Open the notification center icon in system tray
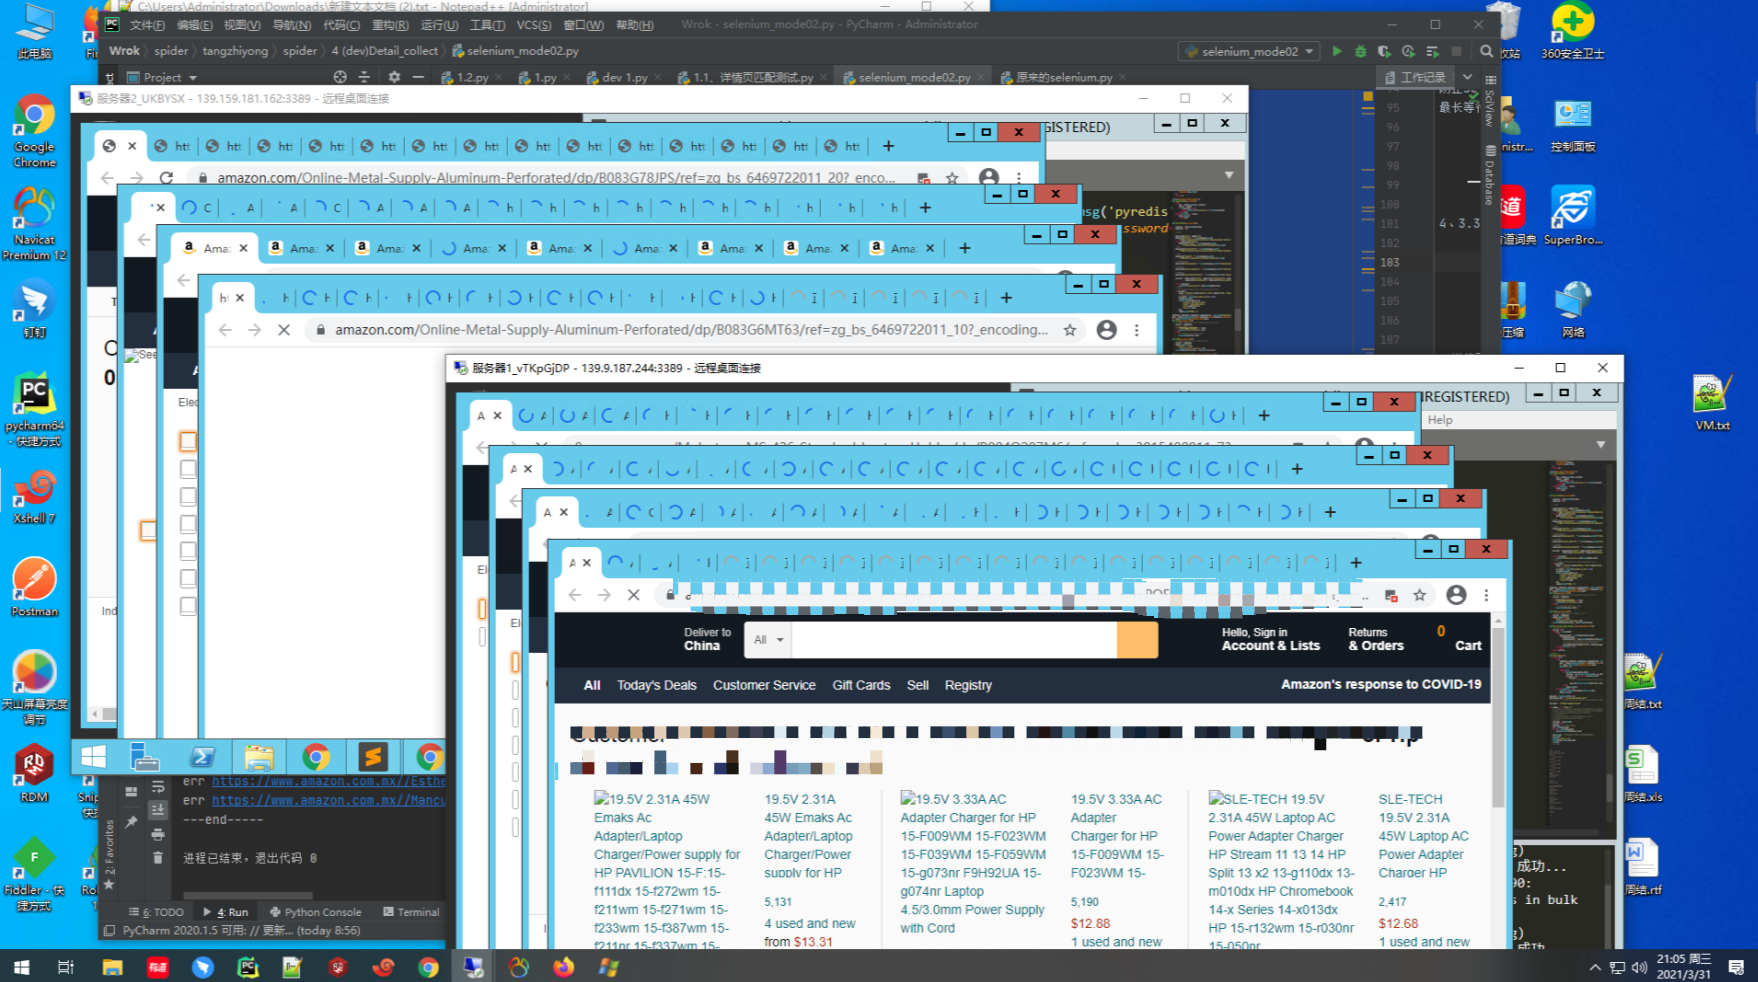The image size is (1758, 982). tap(1736, 967)
